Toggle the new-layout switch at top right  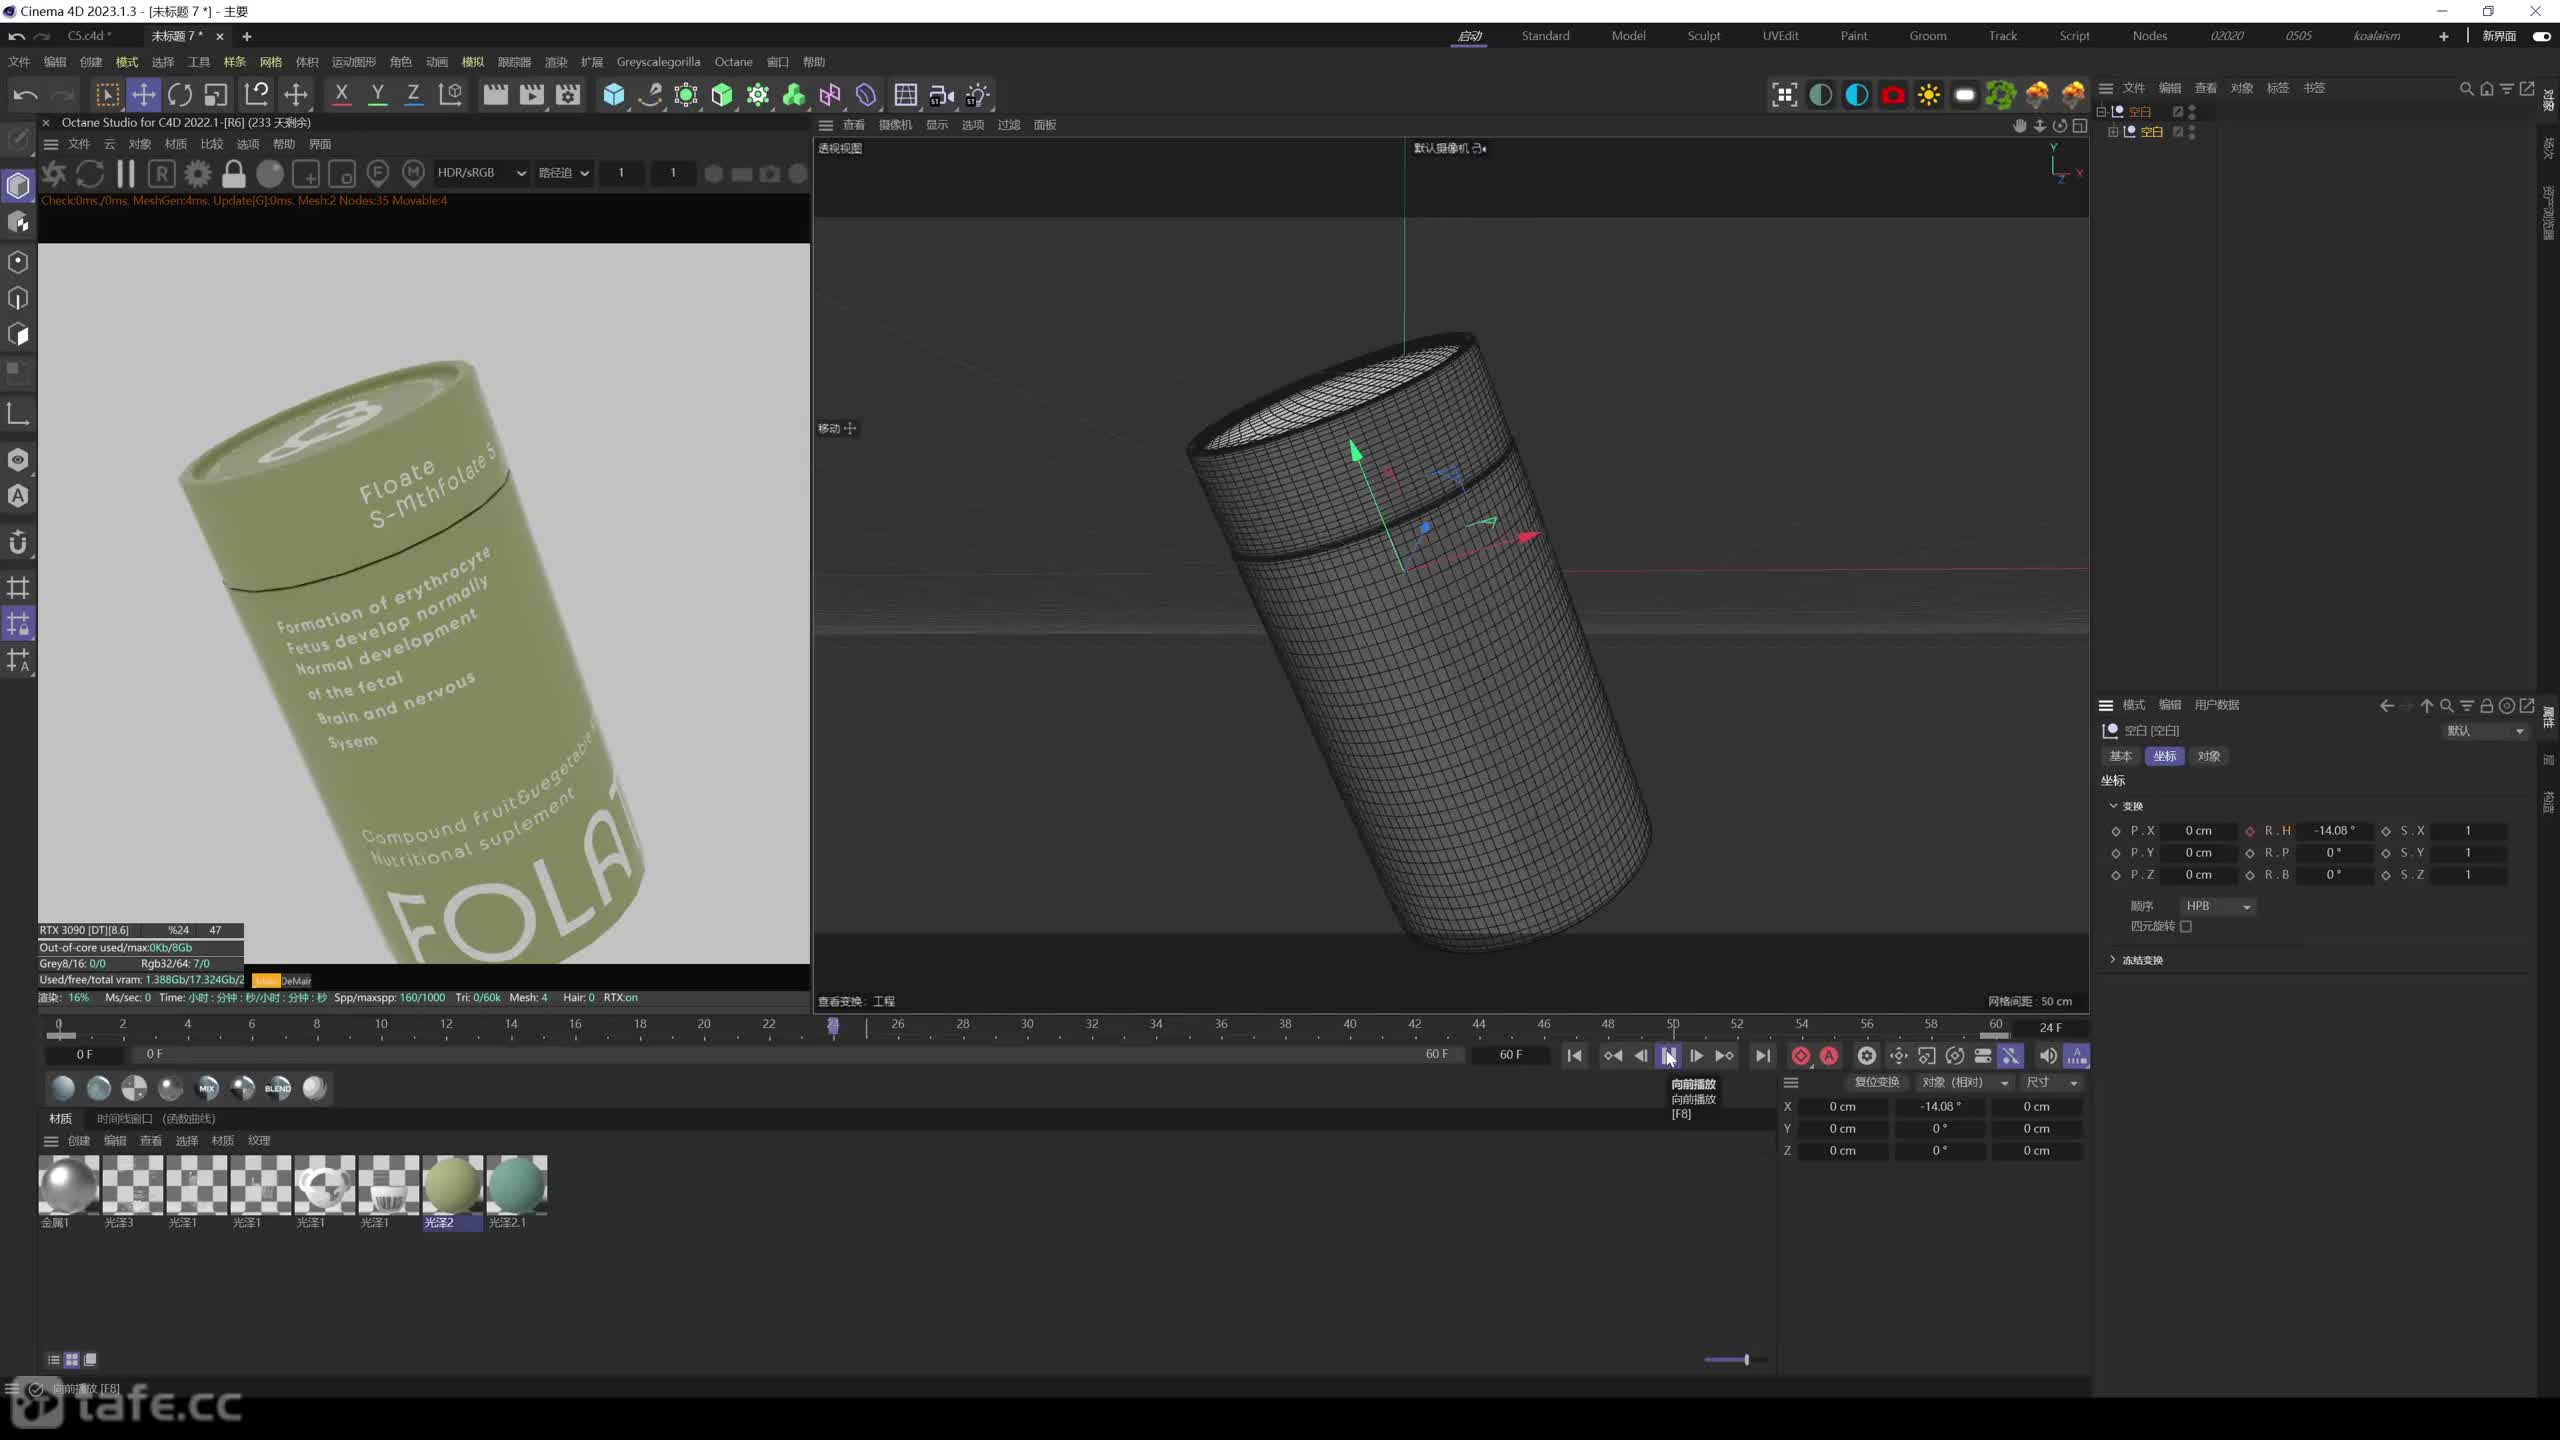point(2541,36)
